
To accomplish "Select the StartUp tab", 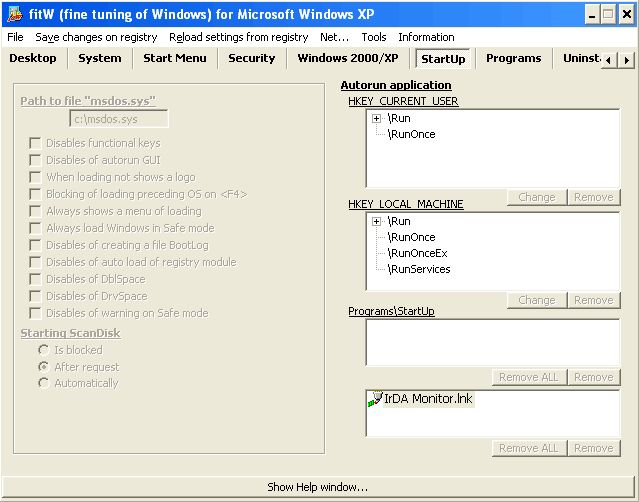I will tap(443, 59).
